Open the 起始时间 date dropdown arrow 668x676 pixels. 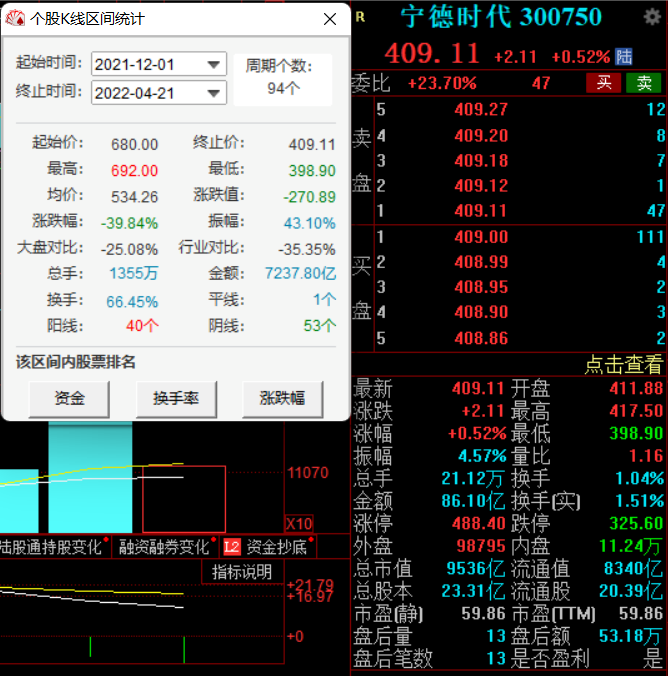213,65
